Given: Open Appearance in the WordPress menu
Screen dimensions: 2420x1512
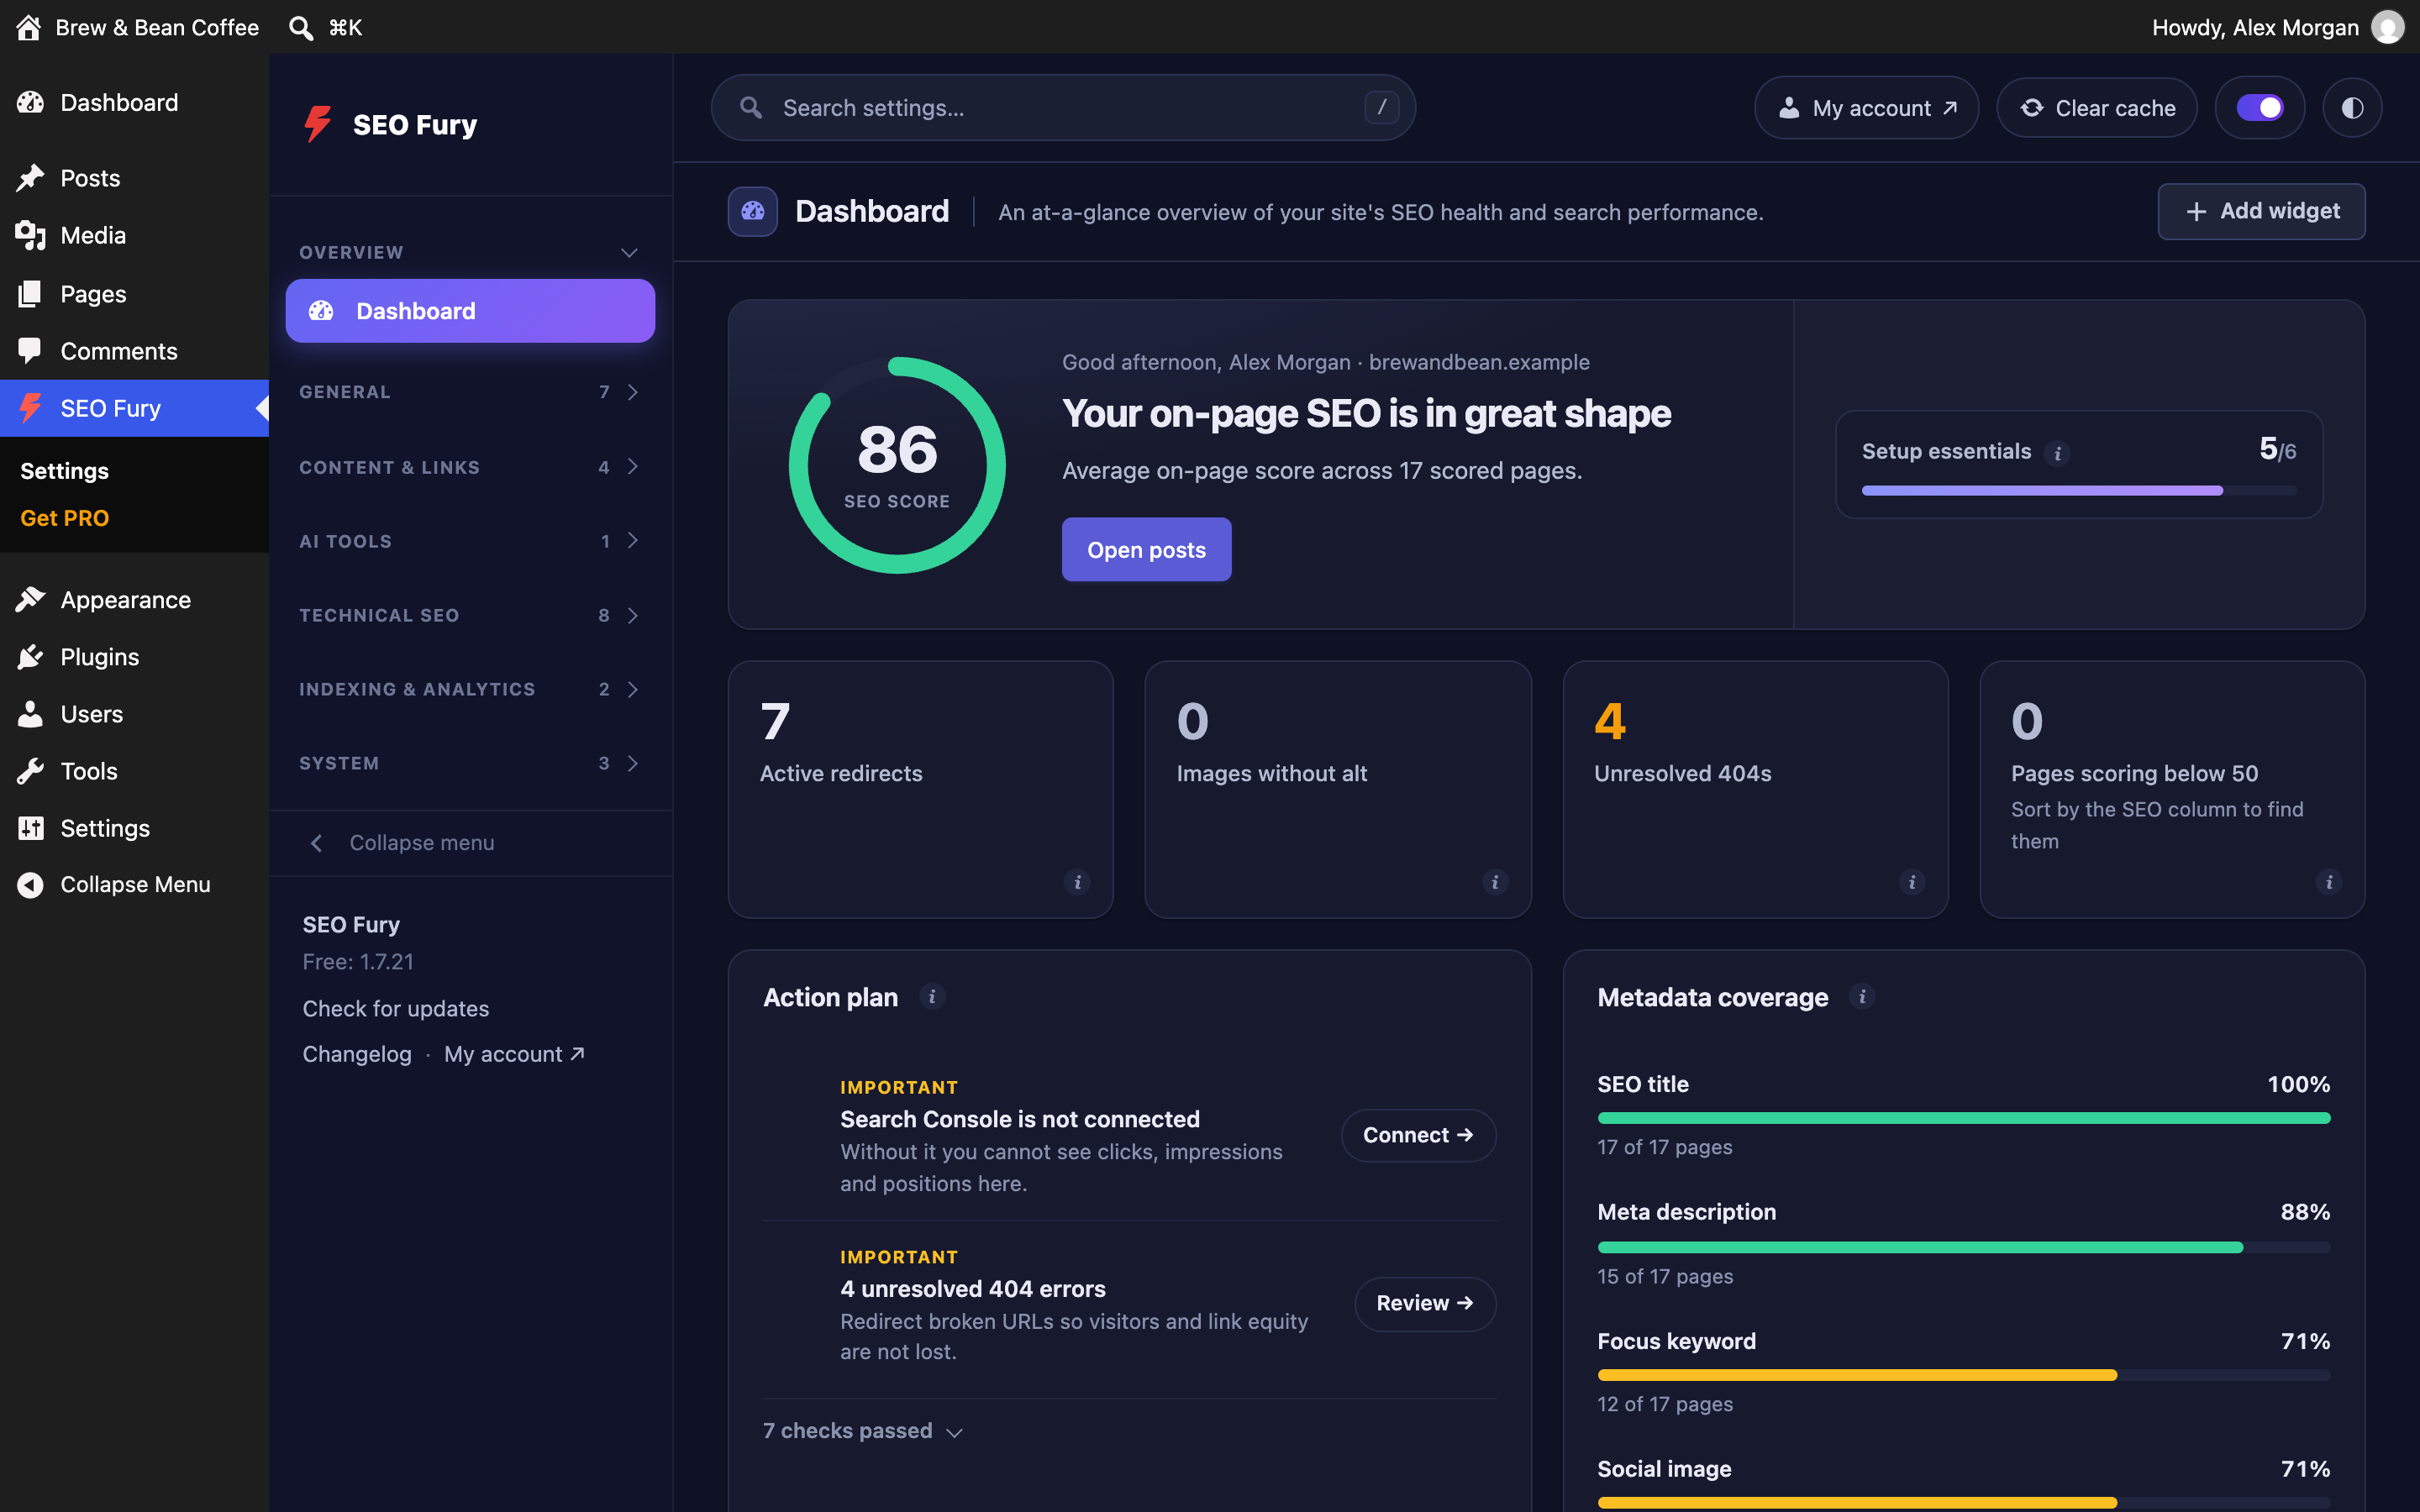Looking at the screenshot, I should tap(134, 600).
